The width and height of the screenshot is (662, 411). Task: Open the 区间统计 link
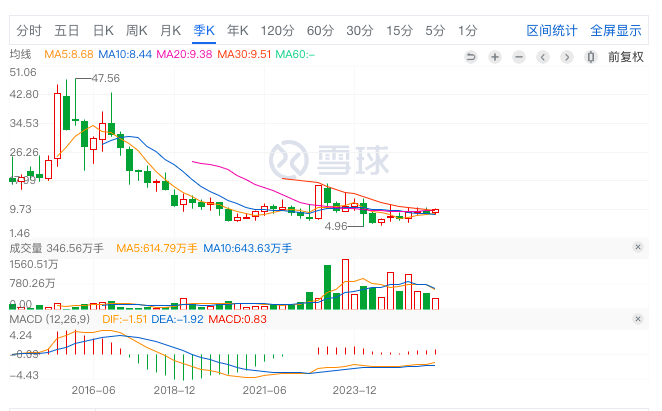[551, 30]
